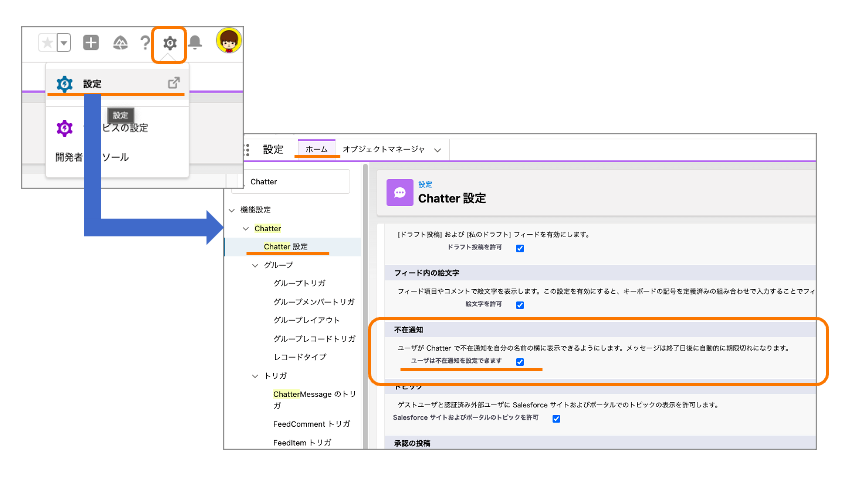Open グループメンバートリガ in the sidebar
Image resolution: width=852 pixels, height=479 pixels.
click(314, 301)
